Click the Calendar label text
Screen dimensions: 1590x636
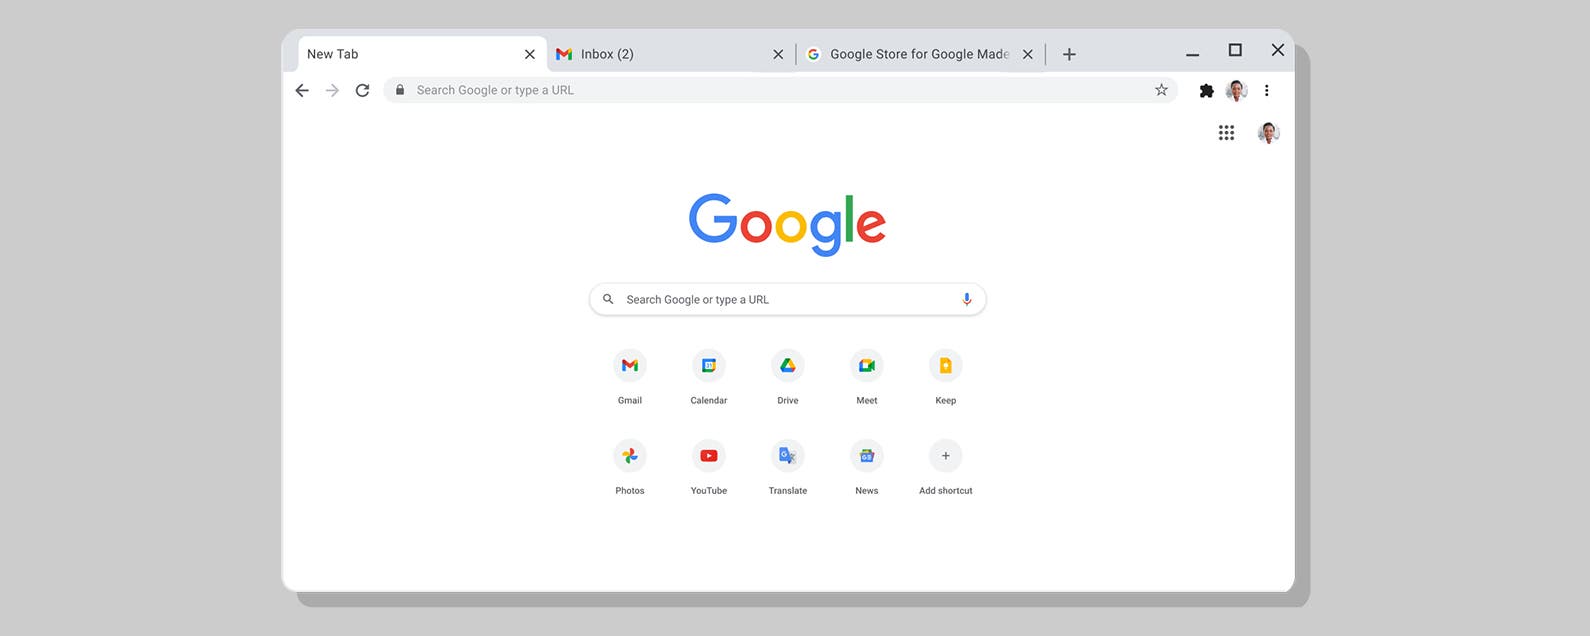pos(709,400)
